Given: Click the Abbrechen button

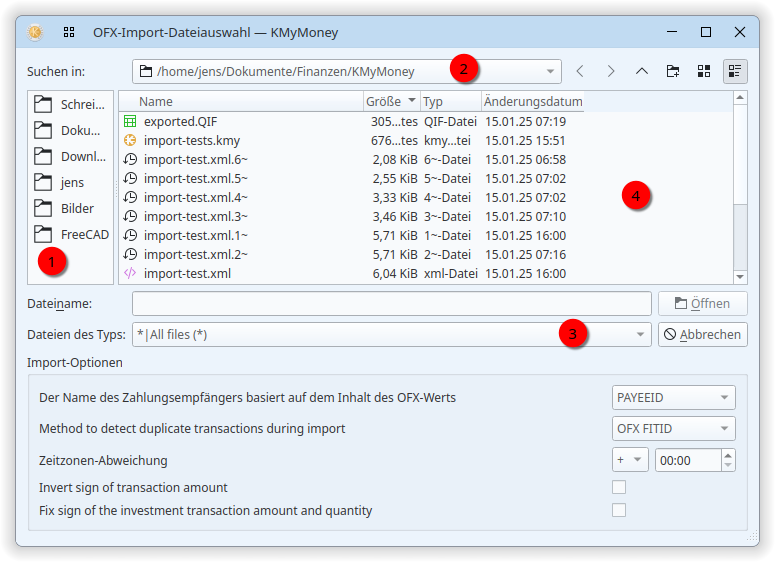Looking at the screenshot, I should [702, 335].
